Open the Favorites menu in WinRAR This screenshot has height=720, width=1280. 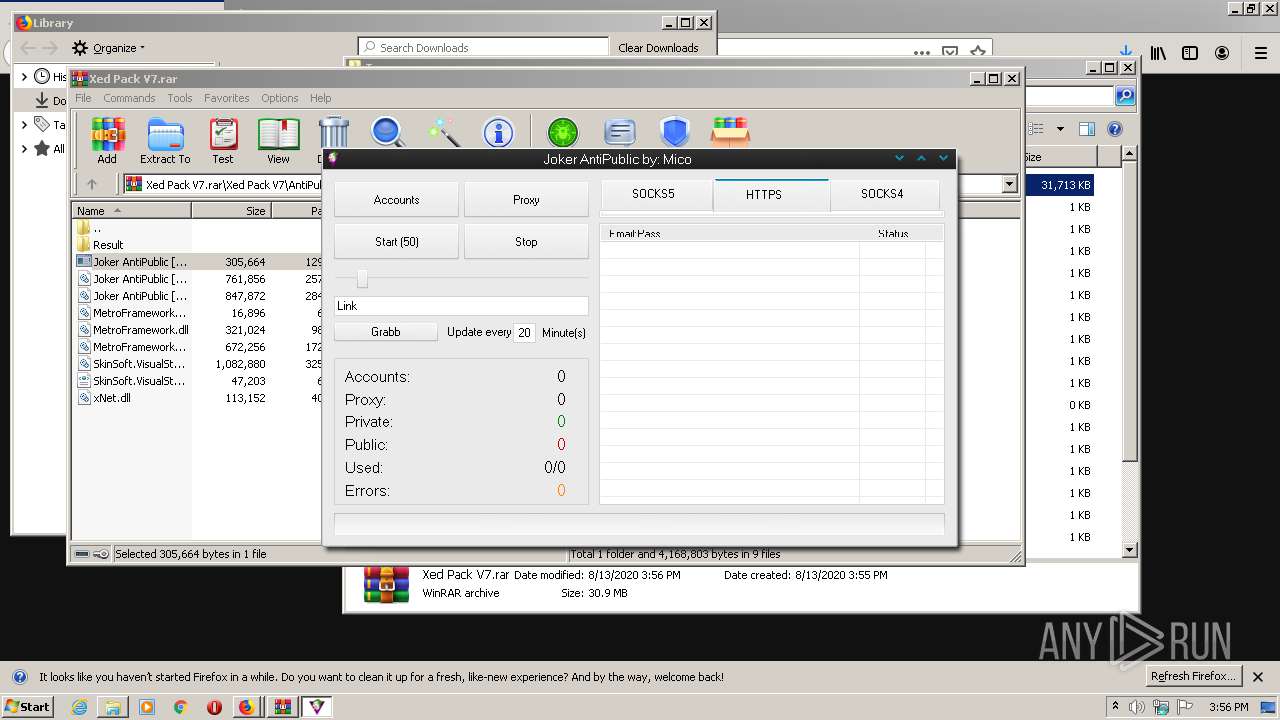point(227,98)
